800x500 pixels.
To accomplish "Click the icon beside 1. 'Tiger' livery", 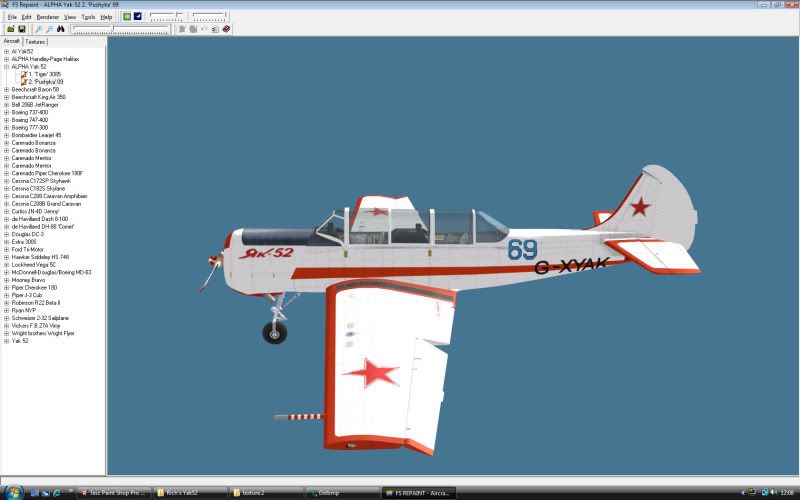I will click(23, 74).
